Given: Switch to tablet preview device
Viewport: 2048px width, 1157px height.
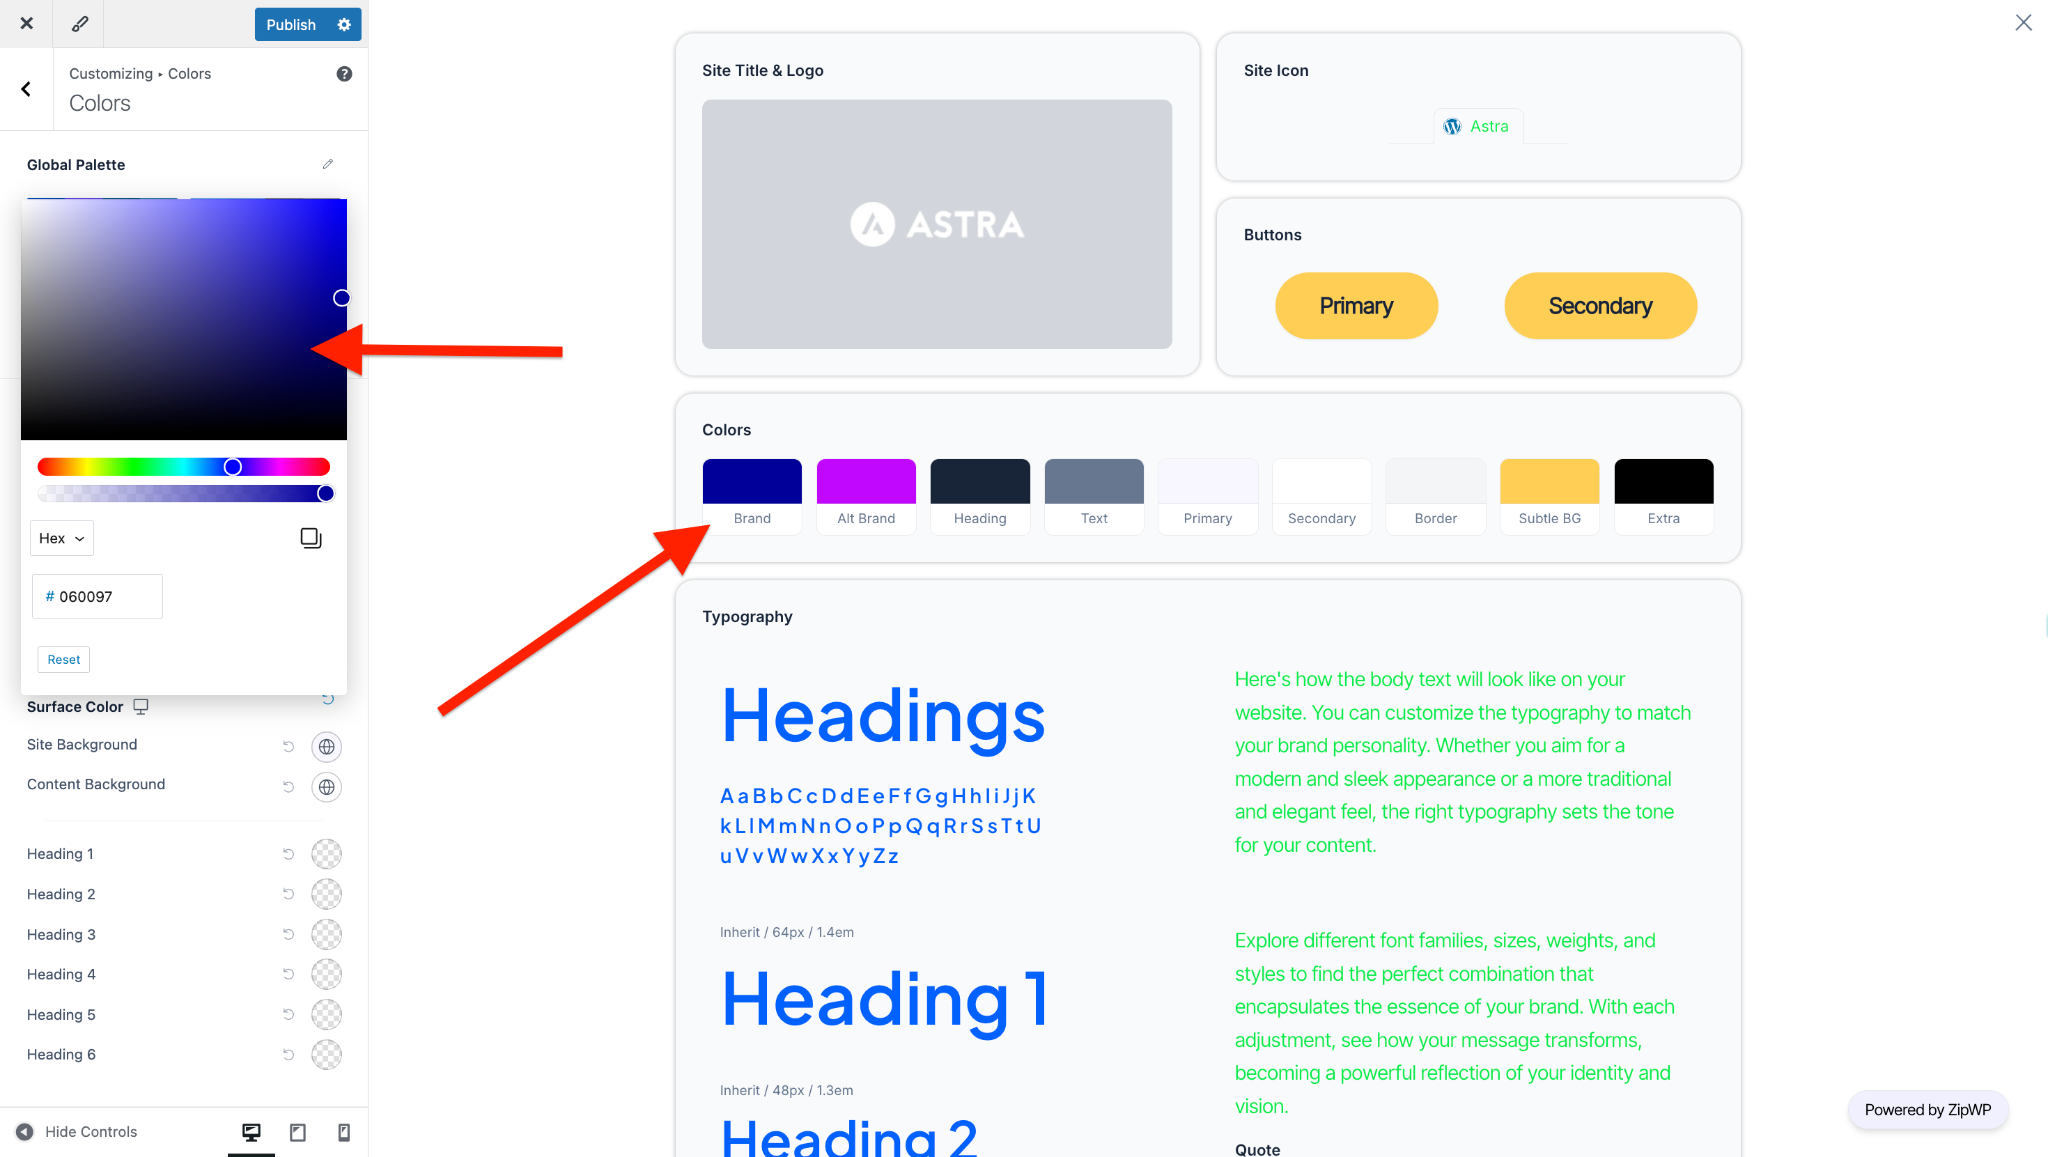Looking at the screenshot, I should (298, 1132).
